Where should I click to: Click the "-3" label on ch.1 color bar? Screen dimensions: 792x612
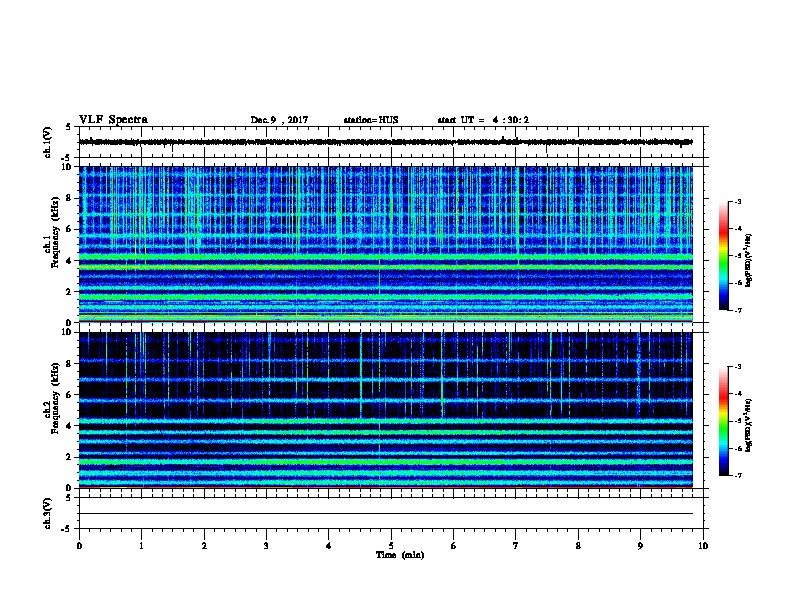pyautogui.click(x=737, y=201)
